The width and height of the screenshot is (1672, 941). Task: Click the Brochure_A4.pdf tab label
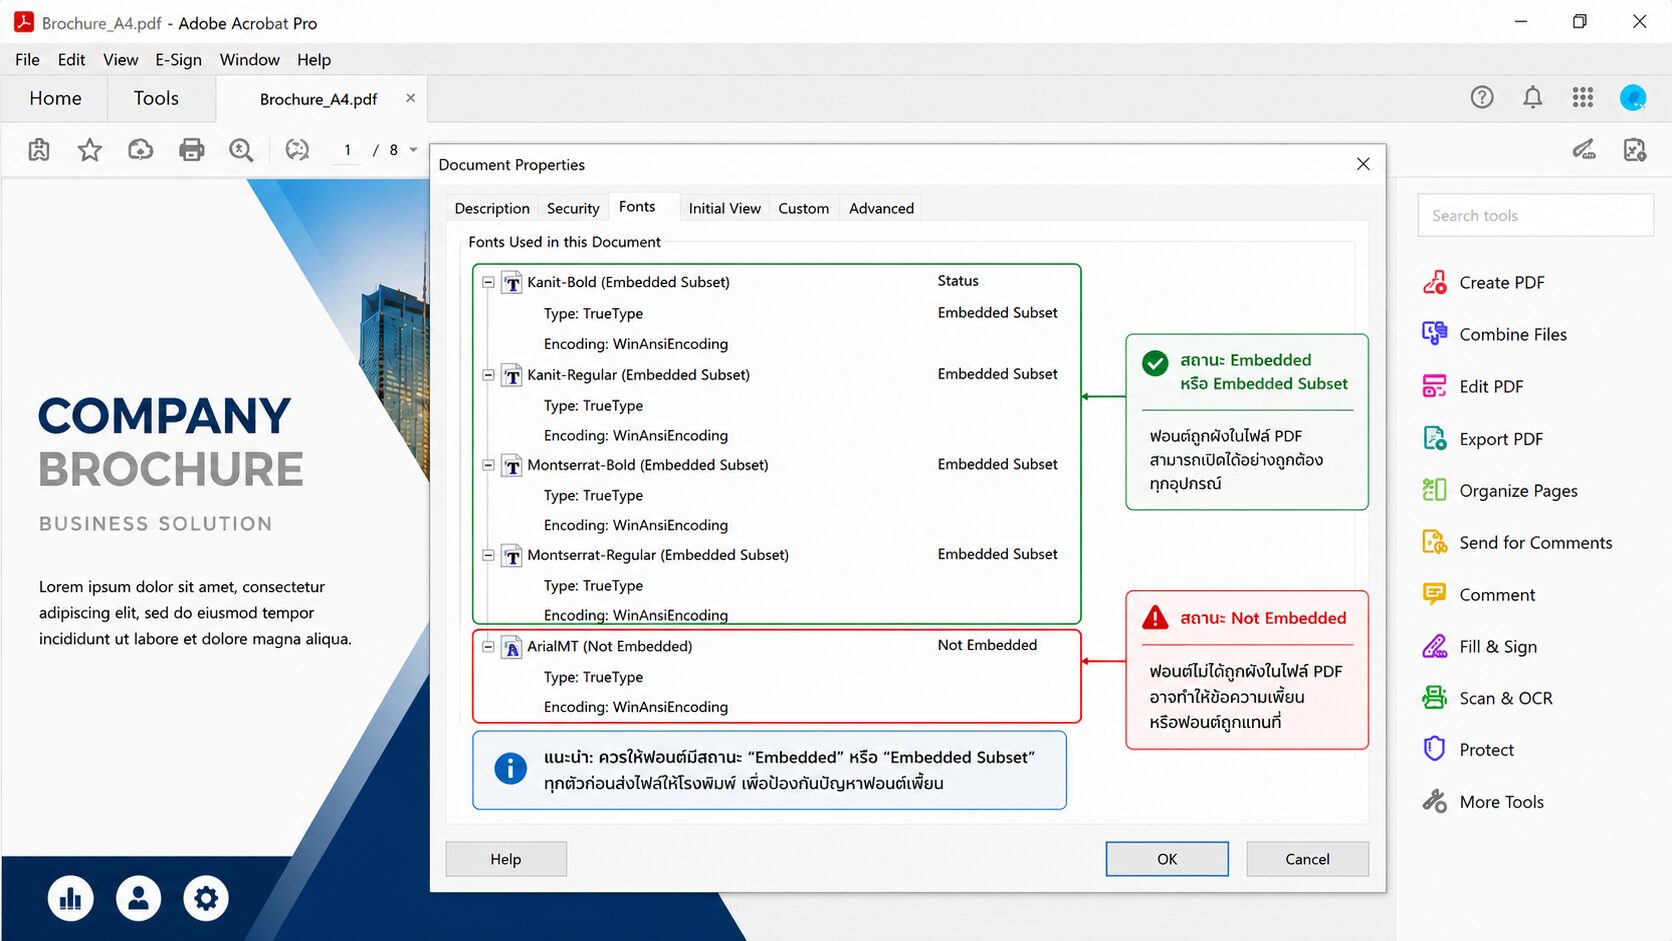point(318,99)
